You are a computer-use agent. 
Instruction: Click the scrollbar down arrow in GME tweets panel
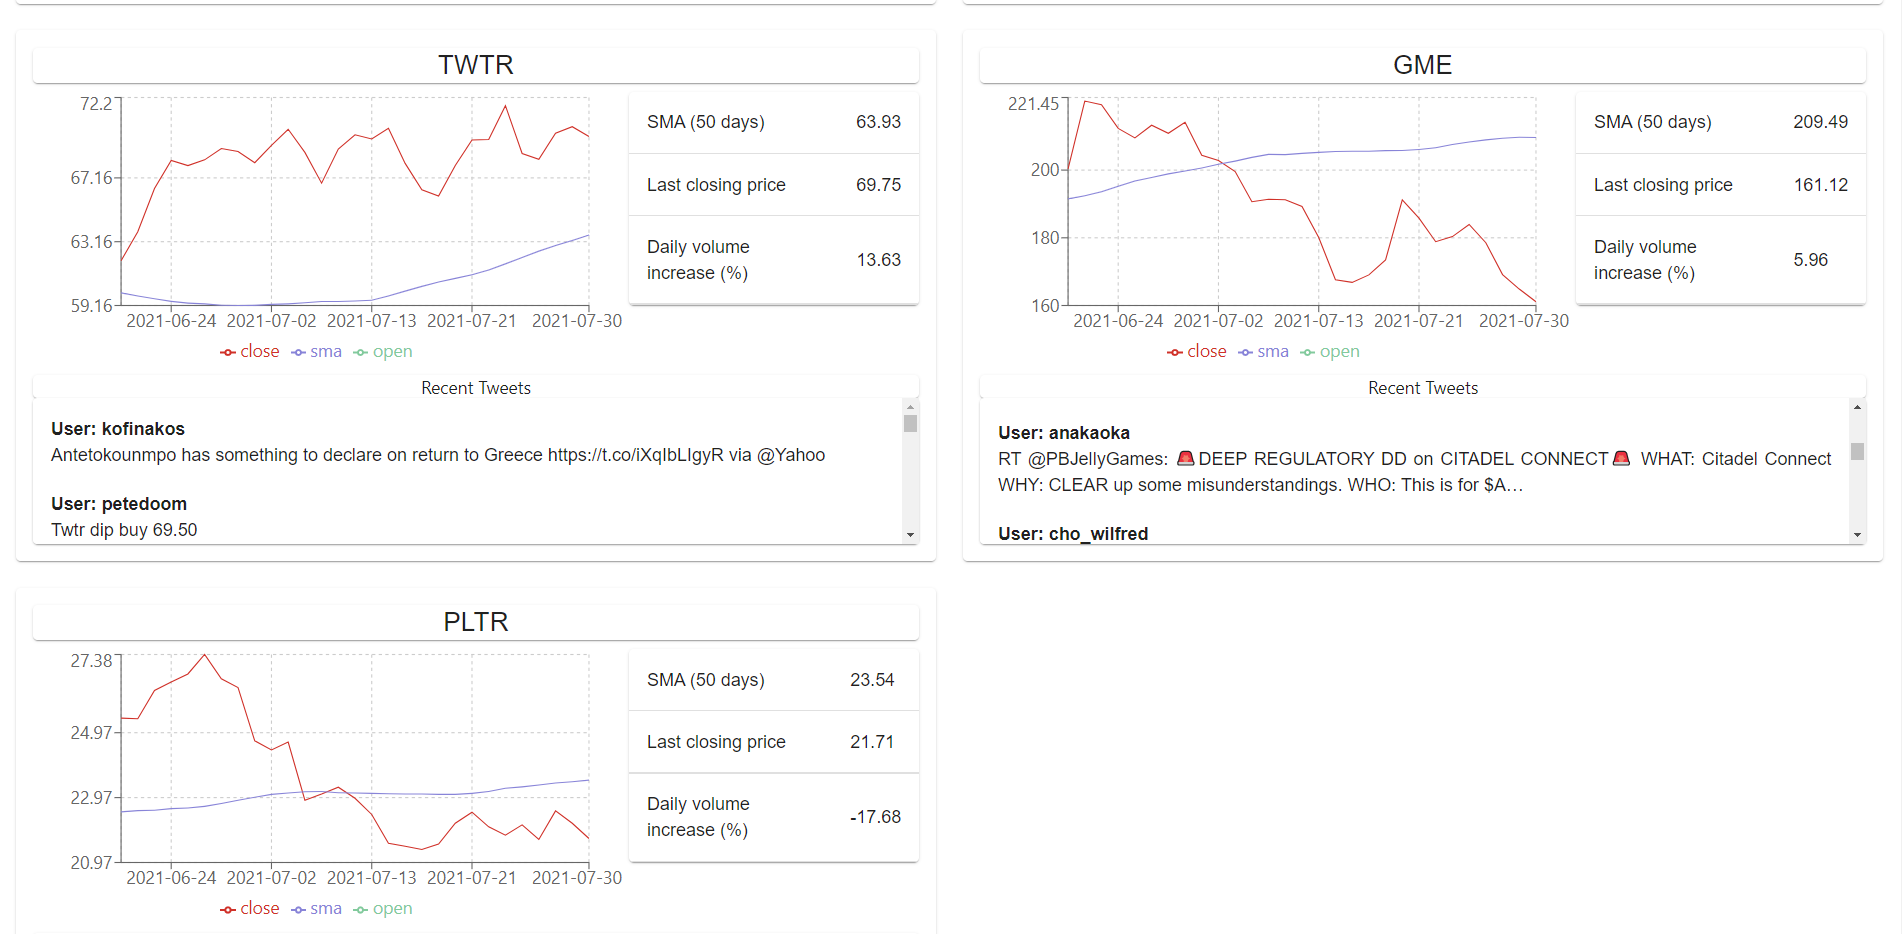coord(1856,534)
